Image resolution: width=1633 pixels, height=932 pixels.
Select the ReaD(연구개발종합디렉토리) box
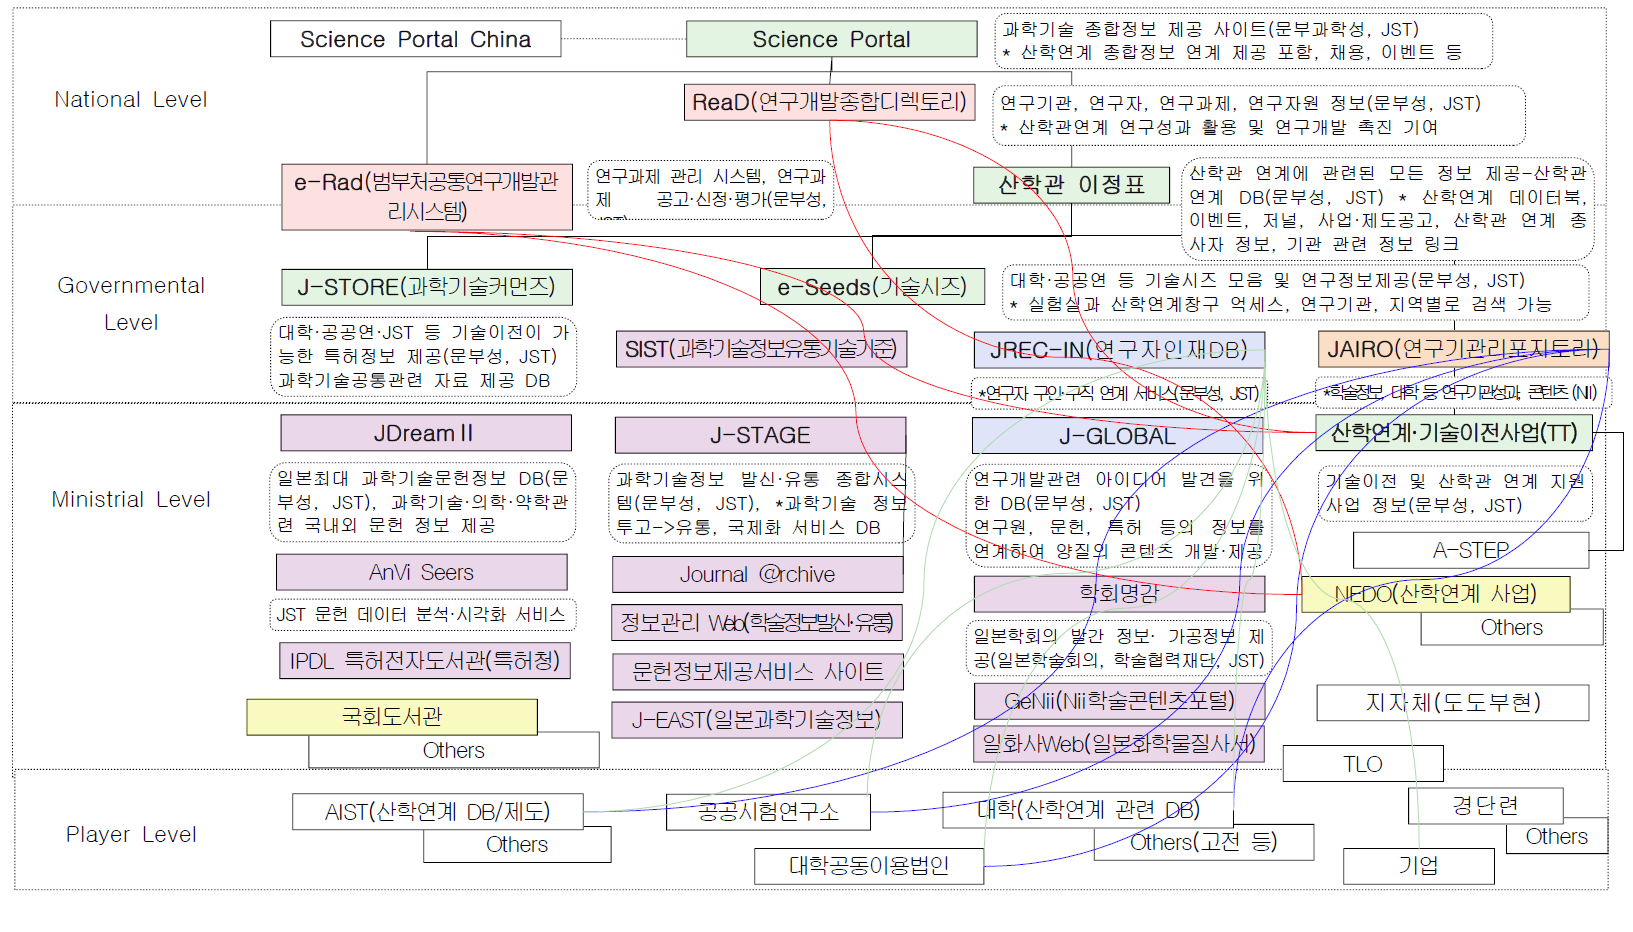829,102
